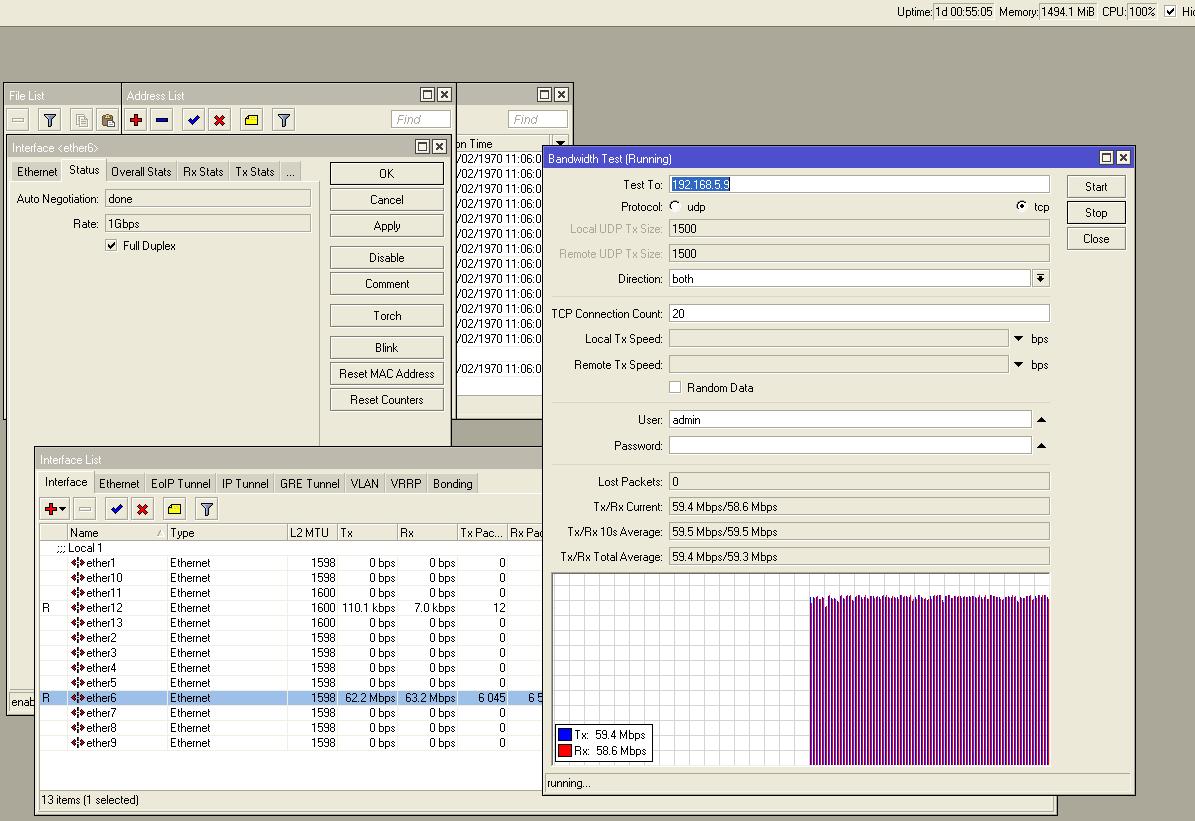This screenshot has height=821, width=1195.
Task: Click the ether12 interface icon
Action: click(78, 608)
